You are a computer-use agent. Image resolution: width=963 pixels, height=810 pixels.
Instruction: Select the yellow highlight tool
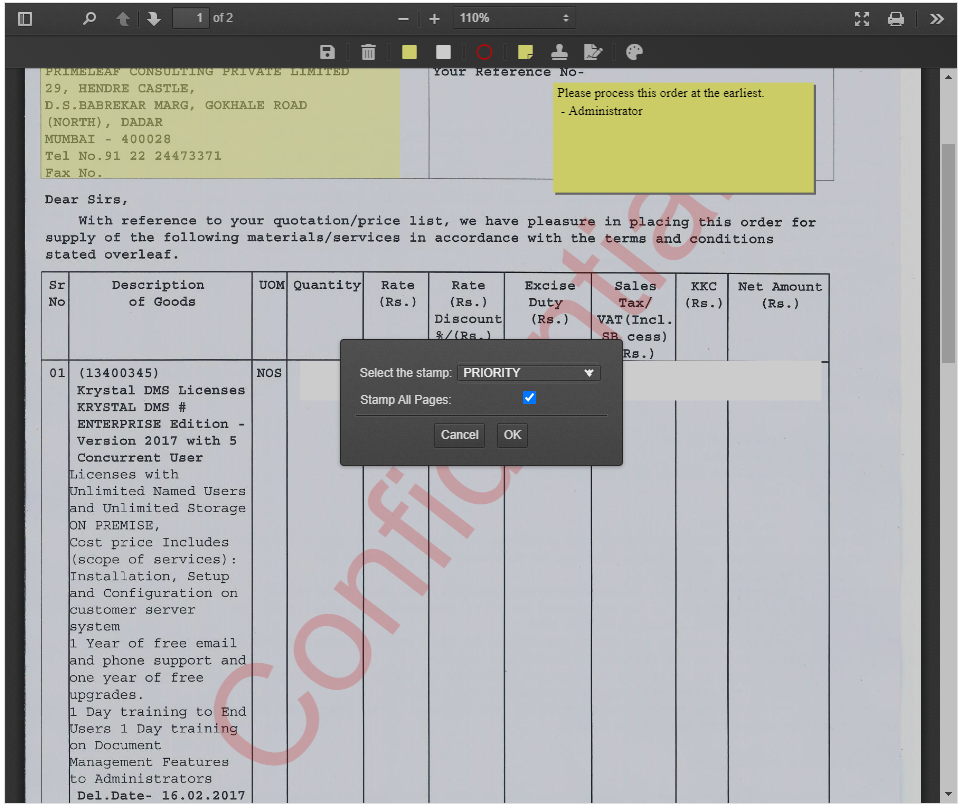click(x=409, y=52)
